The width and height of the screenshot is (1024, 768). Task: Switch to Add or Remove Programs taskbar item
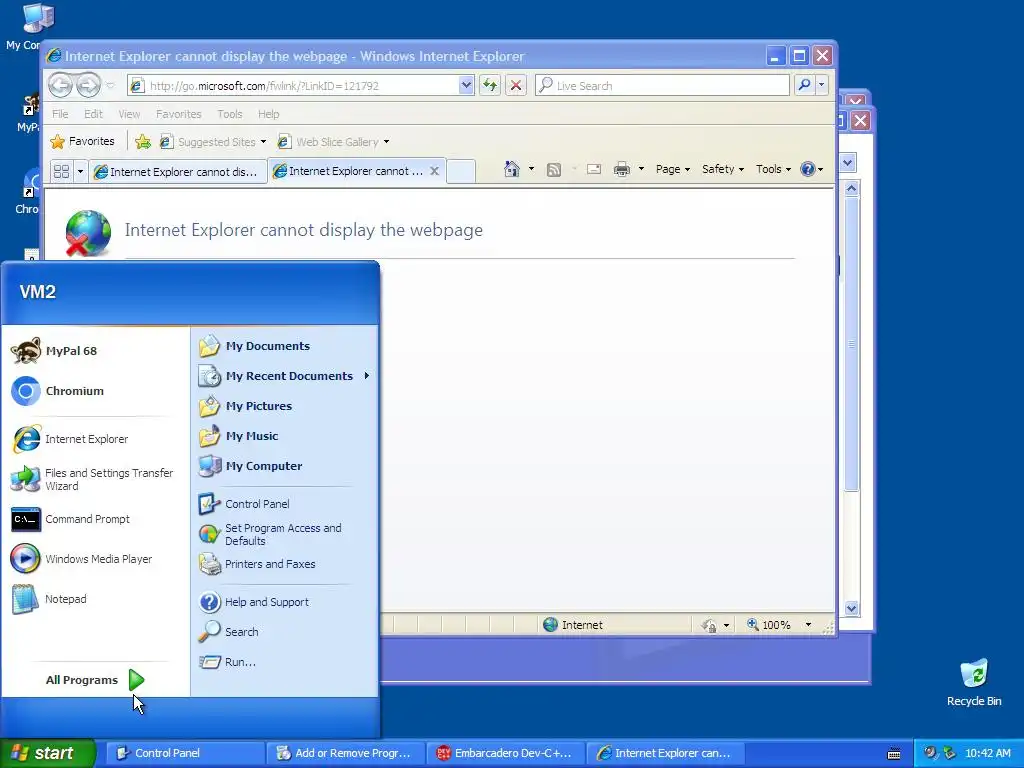(x=345, y=753)
